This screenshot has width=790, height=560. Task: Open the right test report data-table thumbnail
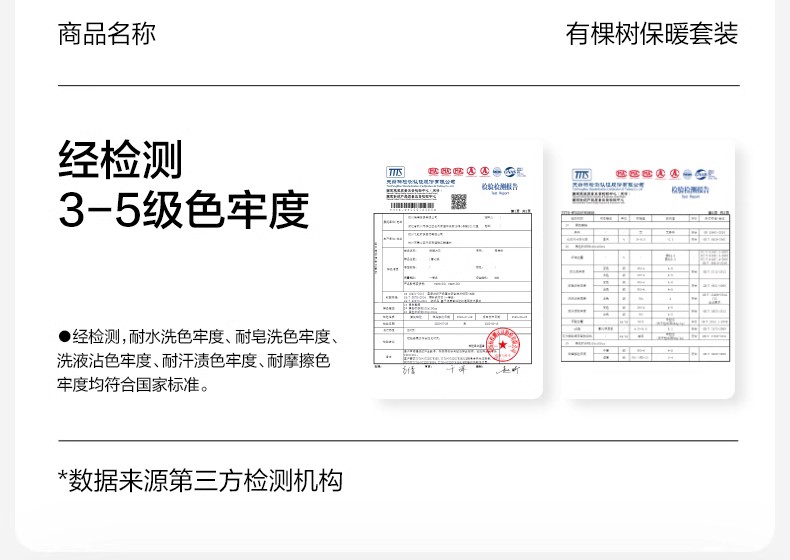coord(647,269)
